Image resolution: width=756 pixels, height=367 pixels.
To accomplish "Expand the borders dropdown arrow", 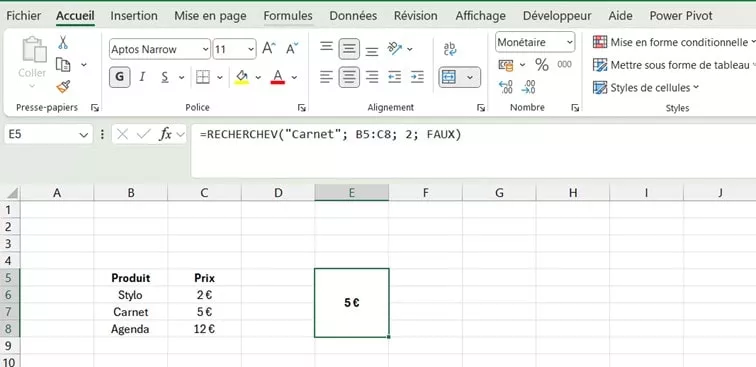I will pyautogui.click(x=220, y=77).
